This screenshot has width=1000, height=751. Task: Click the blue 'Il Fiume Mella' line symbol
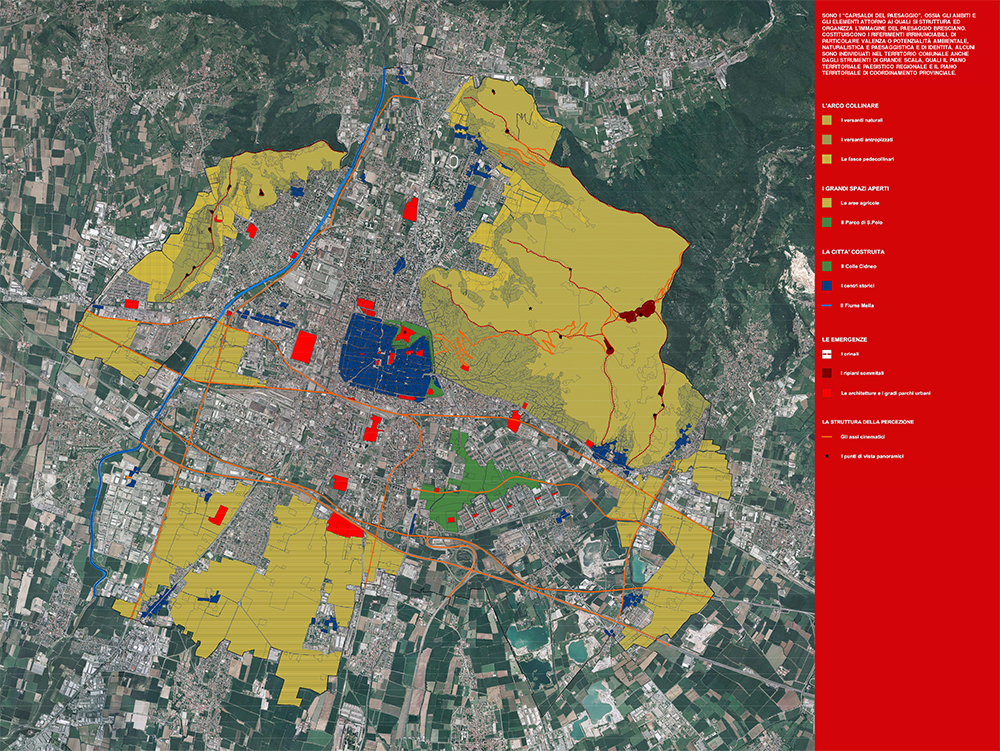(826, 305)
